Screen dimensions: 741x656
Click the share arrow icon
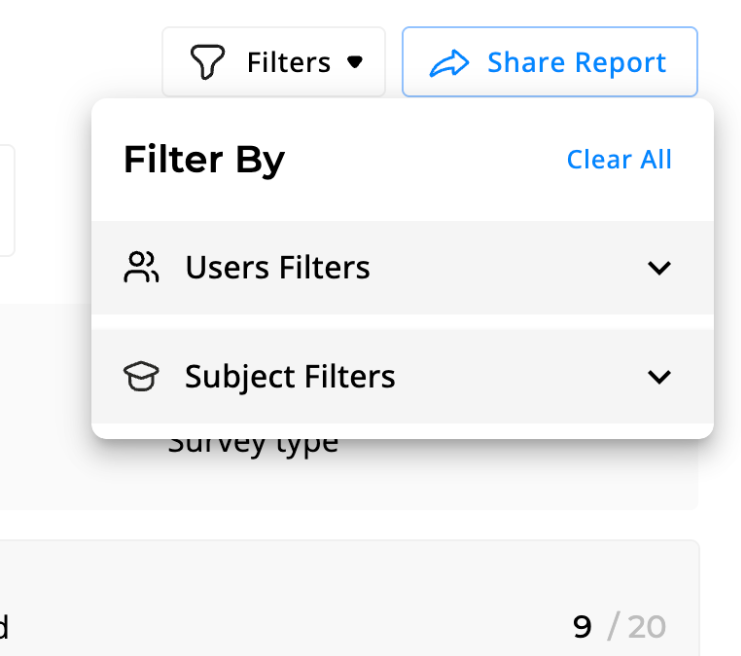pos(449,63)
